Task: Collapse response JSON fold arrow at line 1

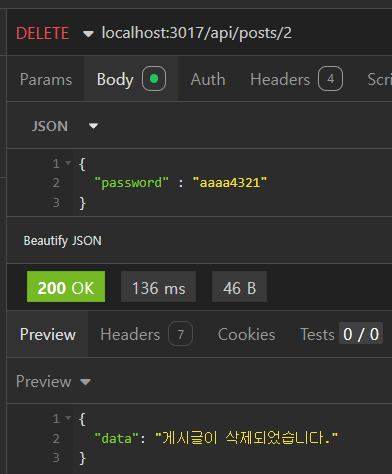Action: coord(68,418)
